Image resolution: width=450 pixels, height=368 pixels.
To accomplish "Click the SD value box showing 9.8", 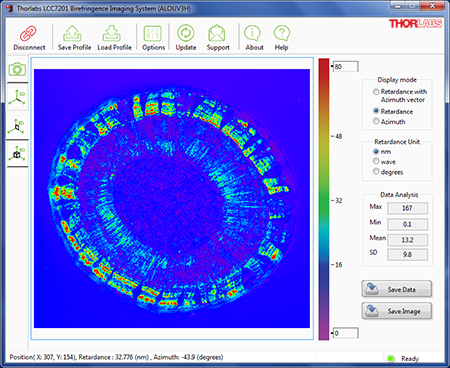I will (407, 255).
